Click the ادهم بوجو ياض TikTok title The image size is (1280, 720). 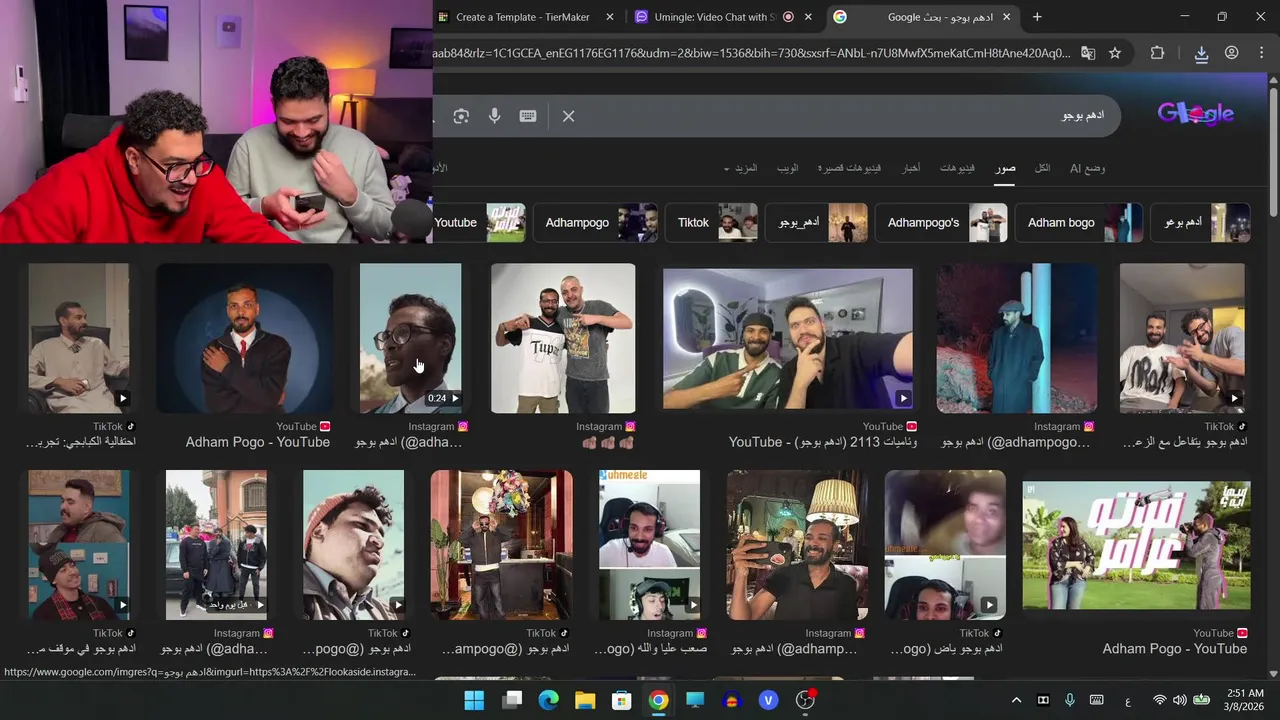click(x=945, y=649)
